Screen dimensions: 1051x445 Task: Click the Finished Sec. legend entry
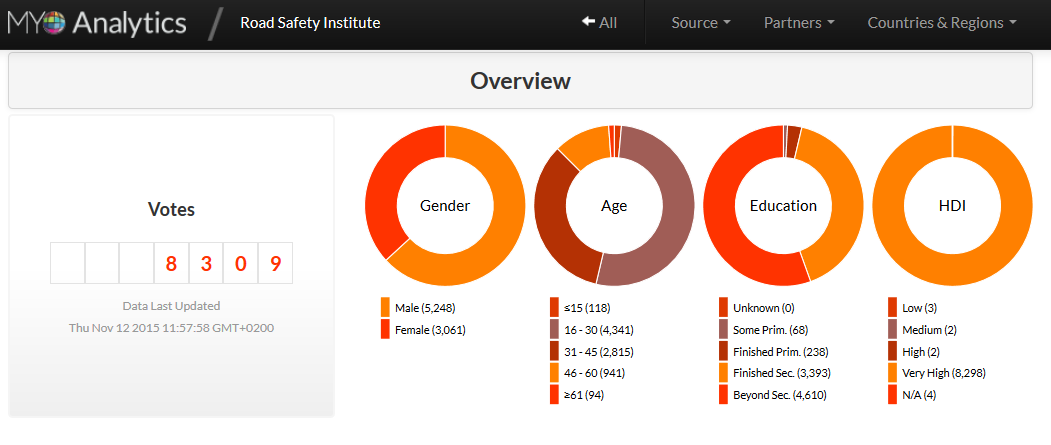[775, 373]
